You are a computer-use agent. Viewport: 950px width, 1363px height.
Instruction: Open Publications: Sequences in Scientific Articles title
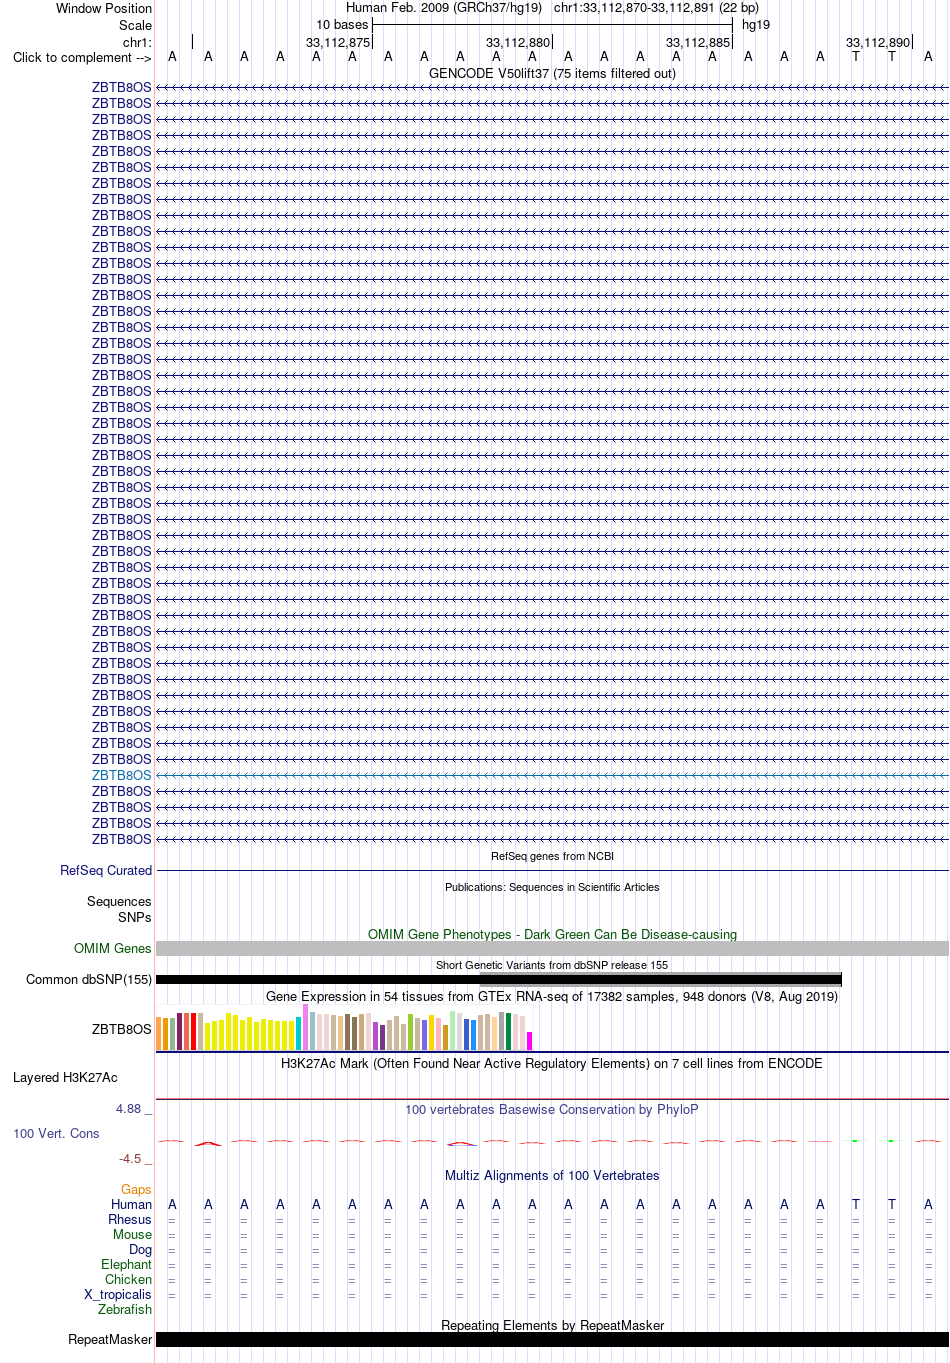[x=552, y=887]
